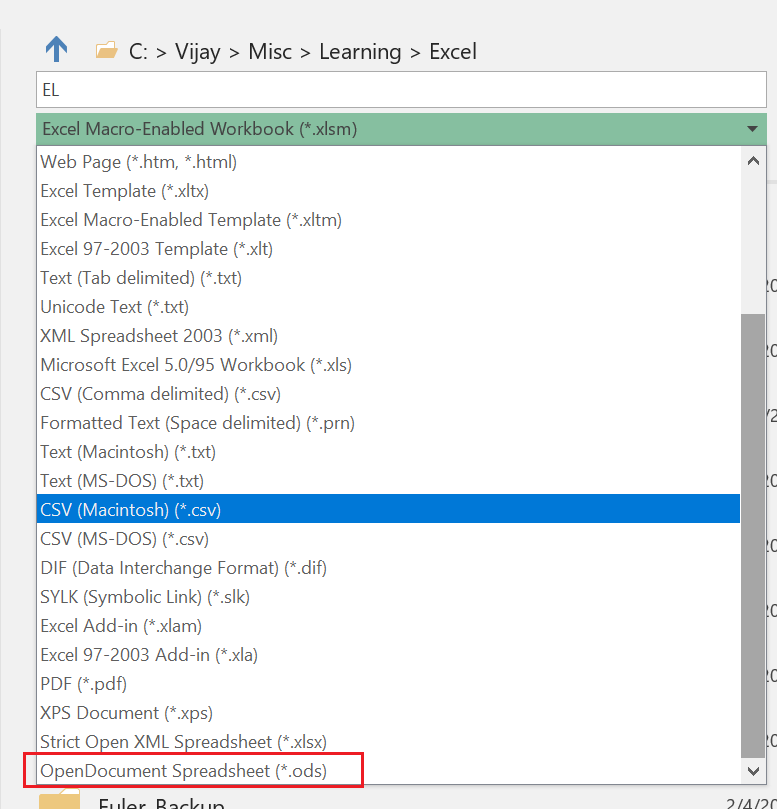Pick DIF (Data Interchange Format) (*.dif)
The width and height of the screenshot is (777, 809).
[388, 568]
